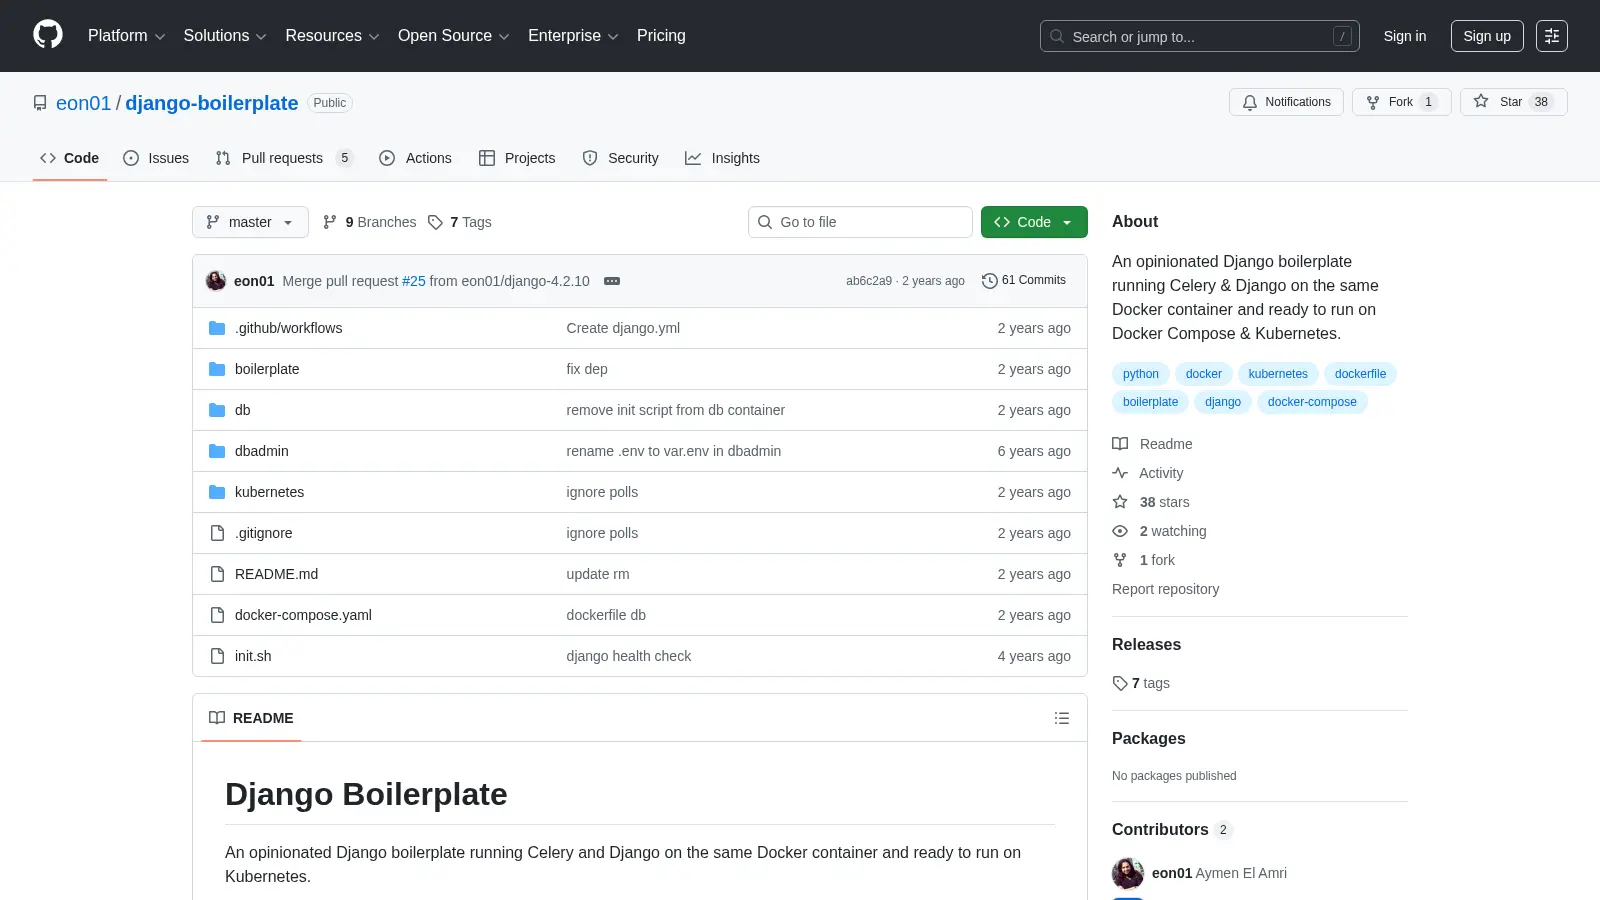The height and width of the screenshot is (900, 1600).
Task: Click the Search or jump to field
Action: (1199, 36)
